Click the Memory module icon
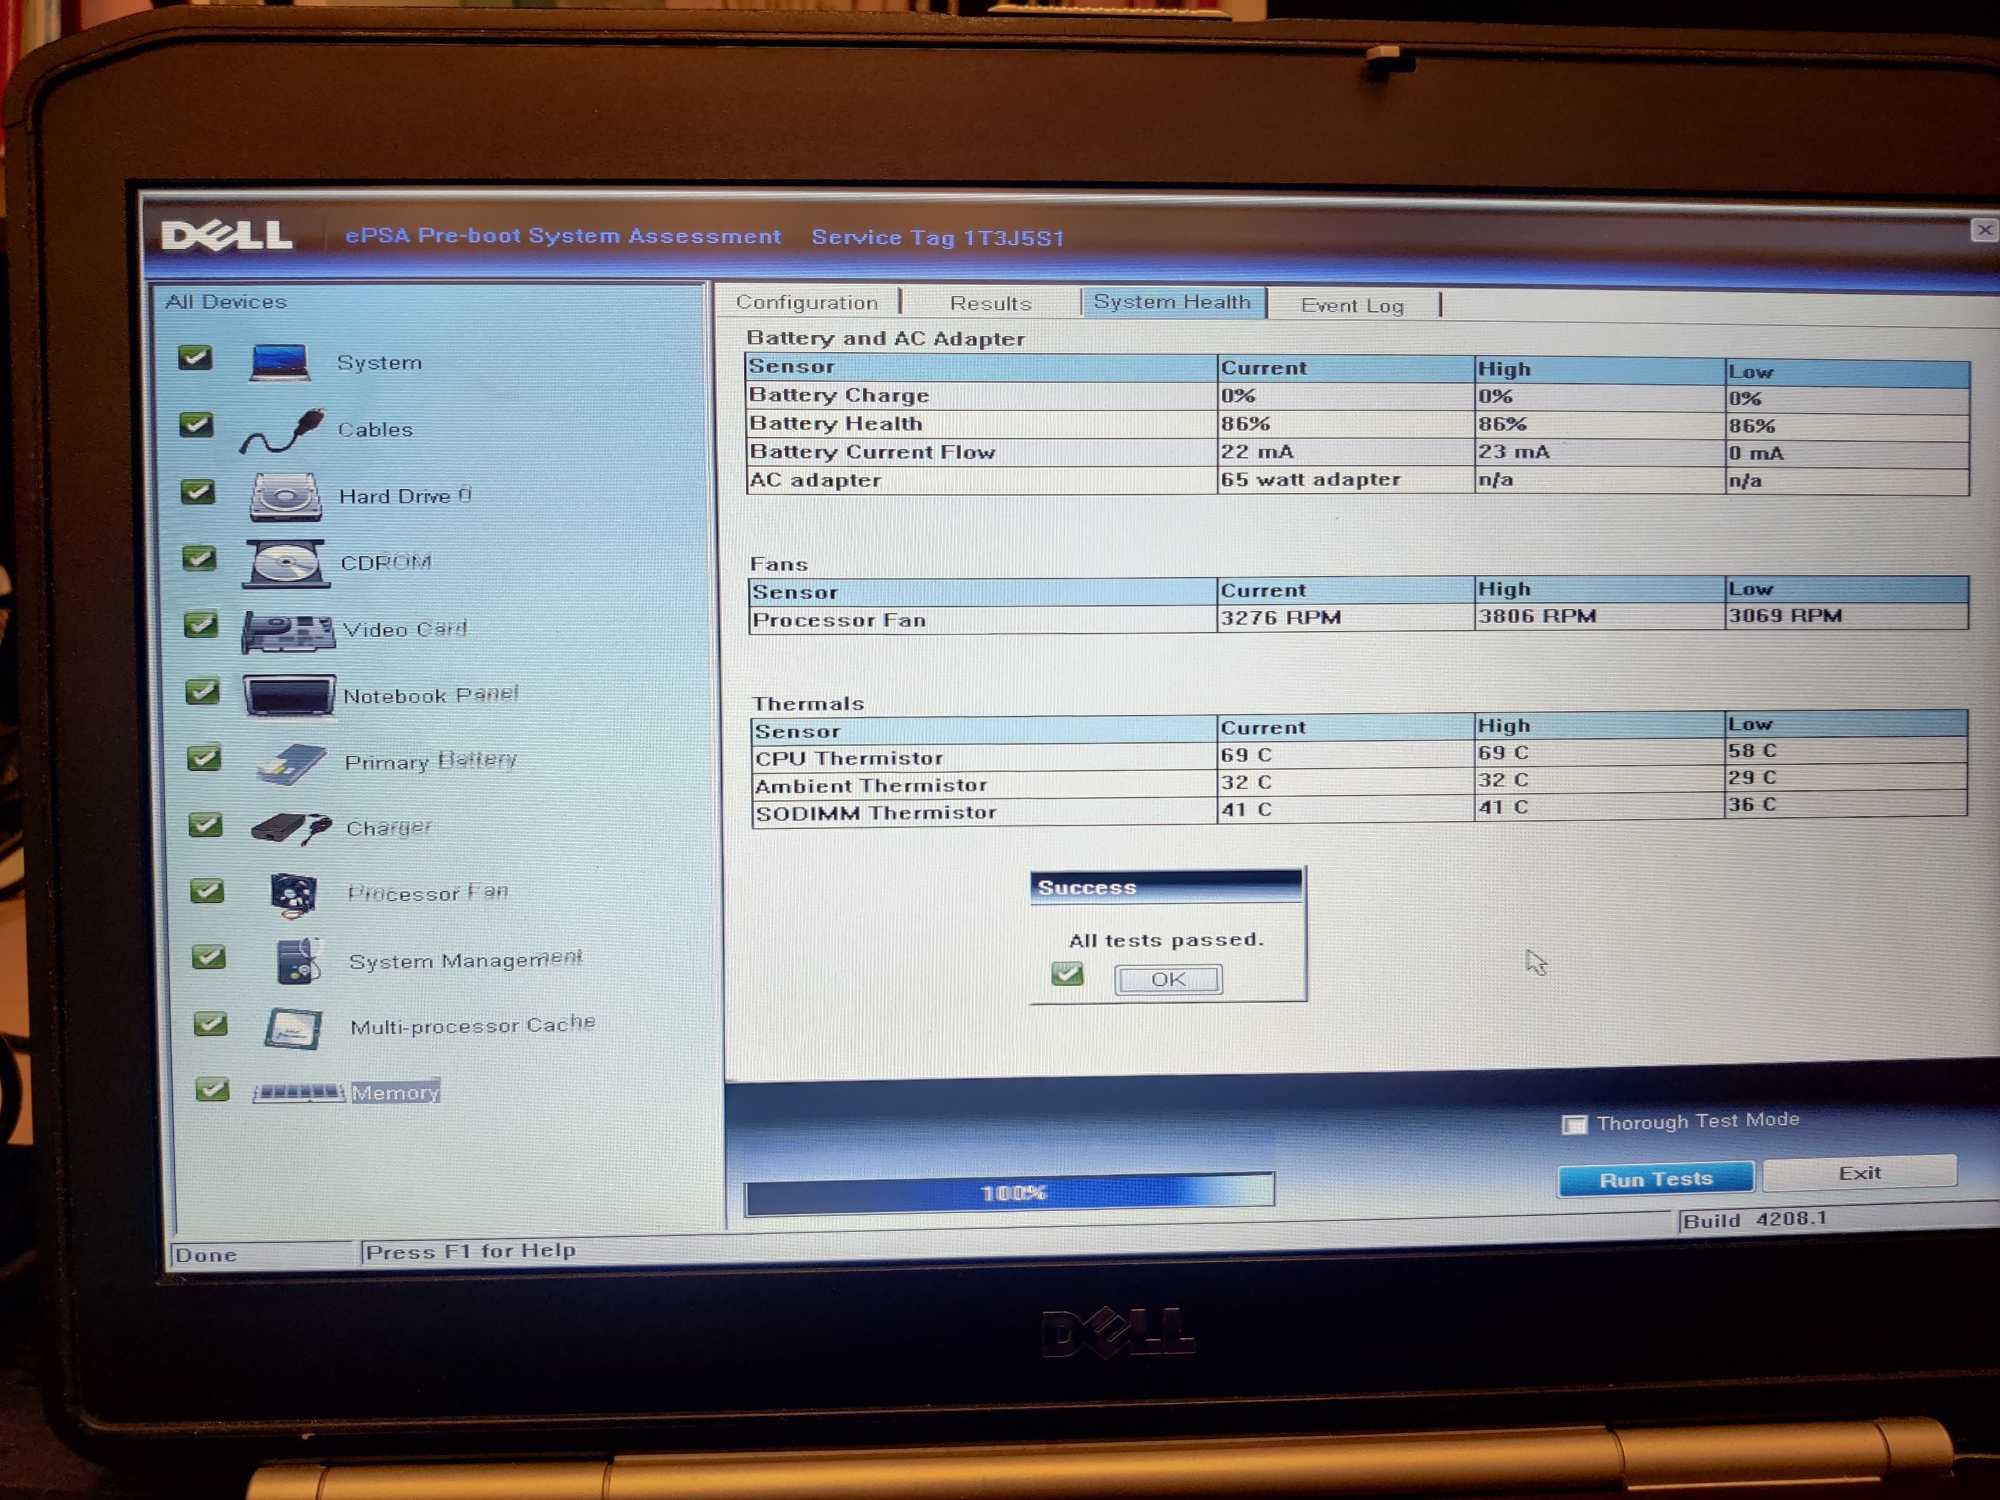The width and height of the screenshot is (2000, 1500). (298, 1092)
